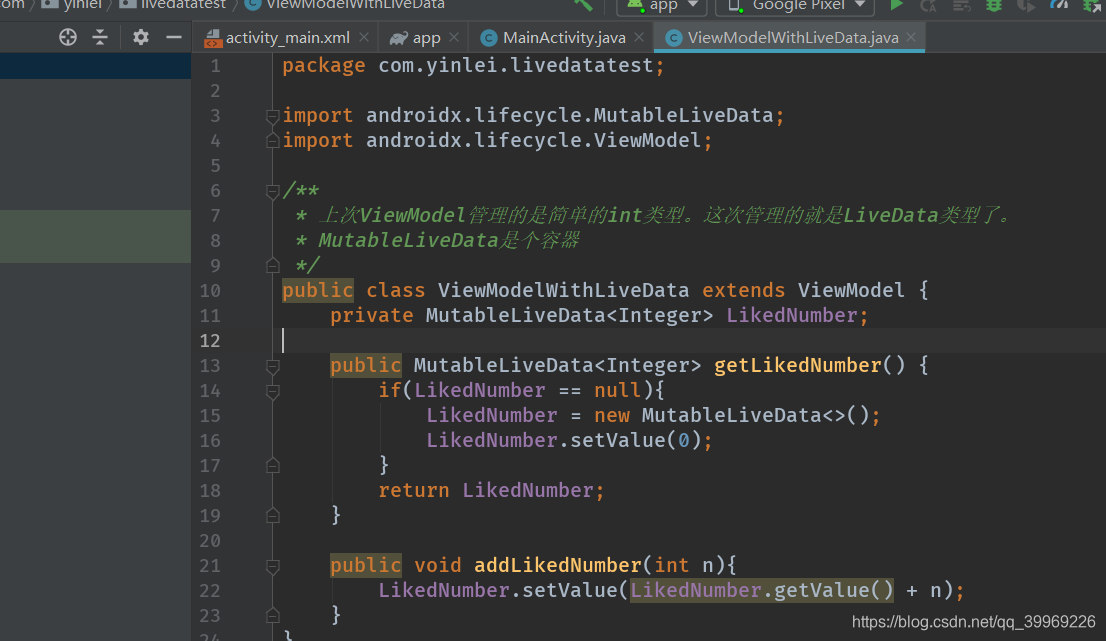Click Apply Changes in the toolbar
Screen dimensions: 1106x641
(x=926, y=7)
